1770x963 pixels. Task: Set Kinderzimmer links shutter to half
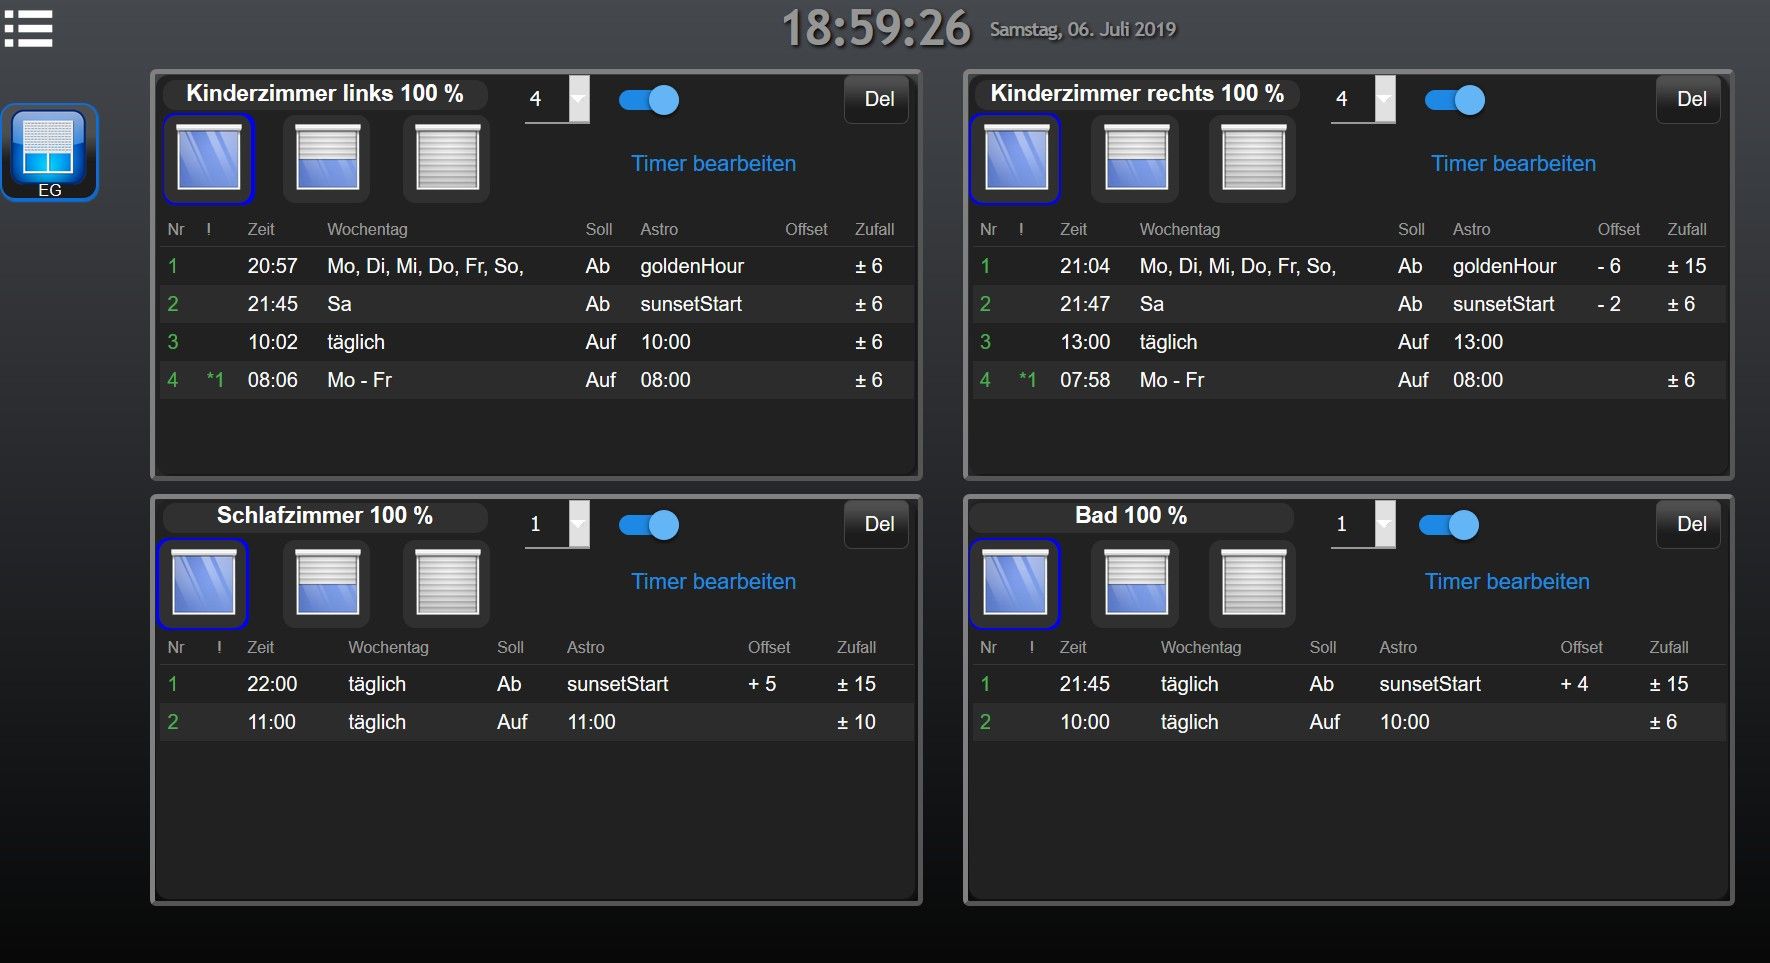click(x=327, y=159)
